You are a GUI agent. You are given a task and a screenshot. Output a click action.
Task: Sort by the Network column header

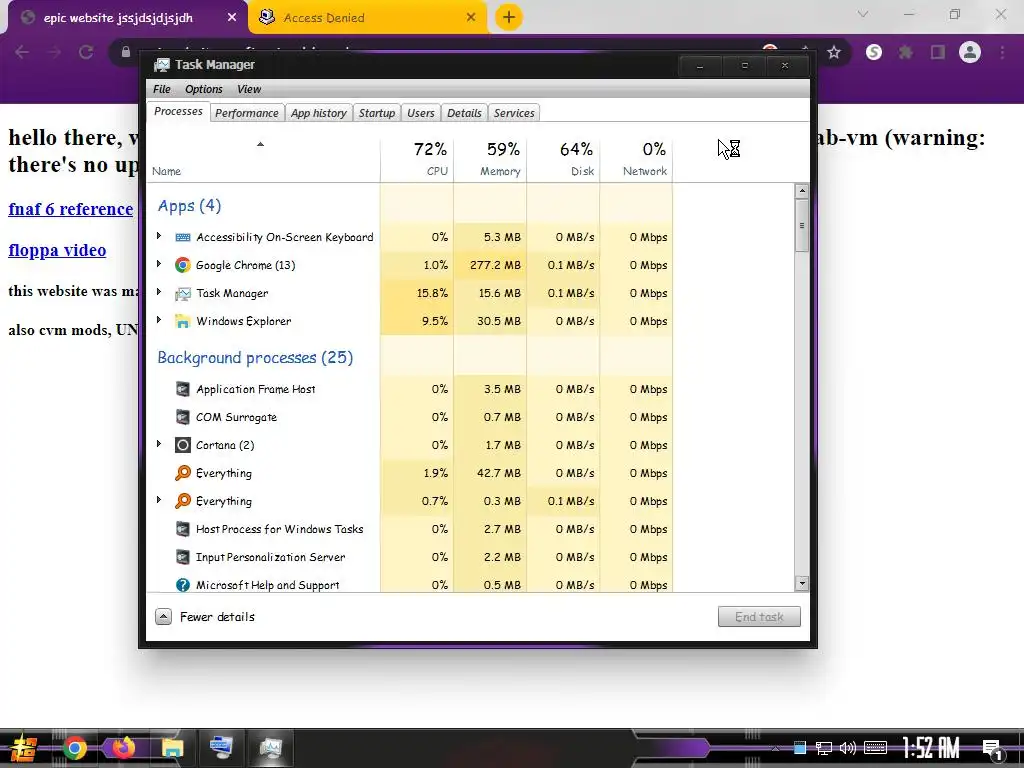point(636,159)
